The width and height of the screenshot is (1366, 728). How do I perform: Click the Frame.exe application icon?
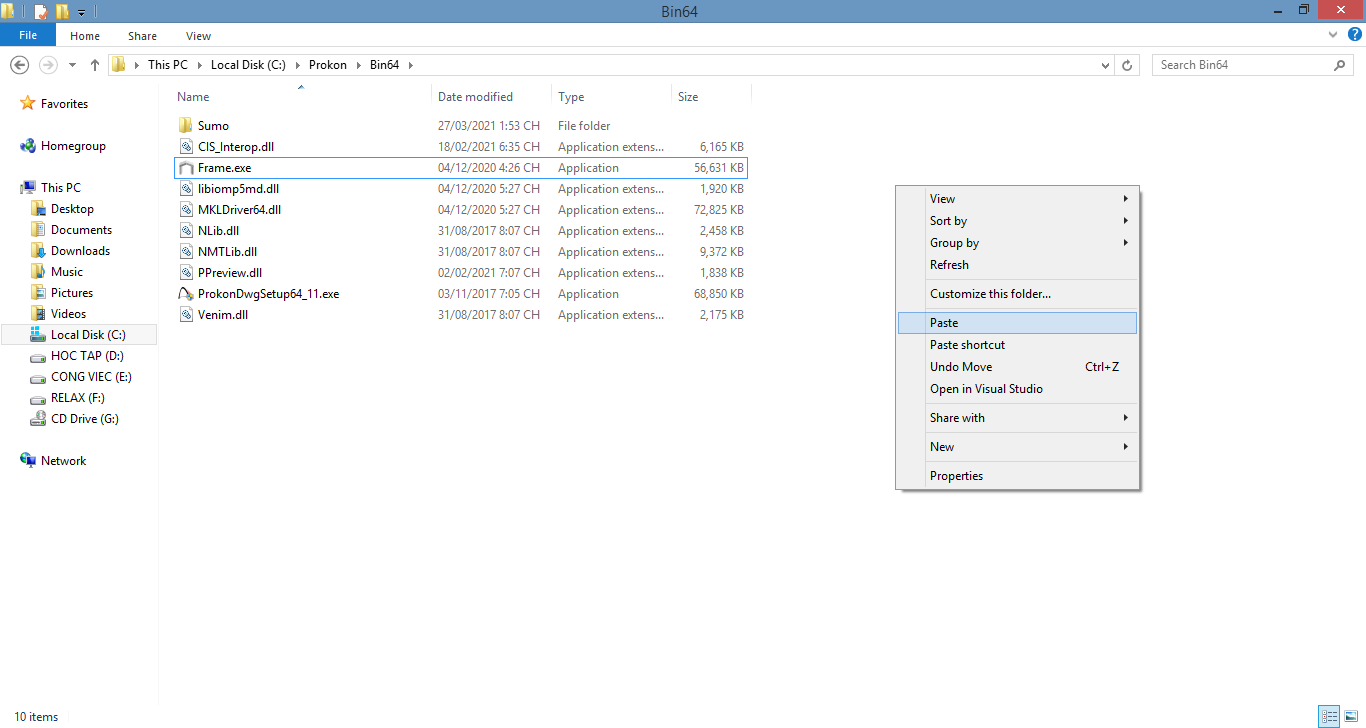185,168
